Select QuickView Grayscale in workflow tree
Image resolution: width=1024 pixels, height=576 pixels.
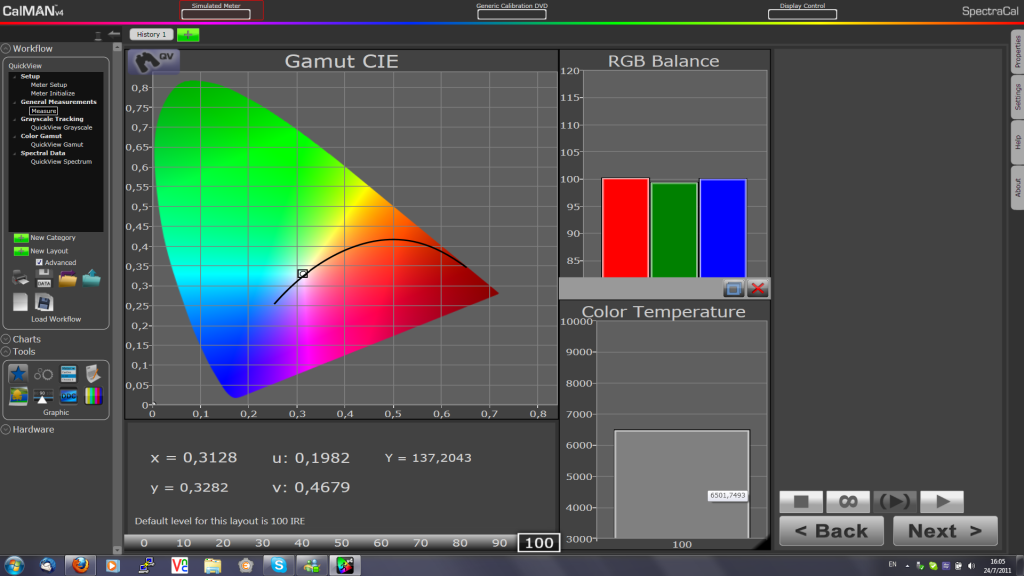(61, 127)
